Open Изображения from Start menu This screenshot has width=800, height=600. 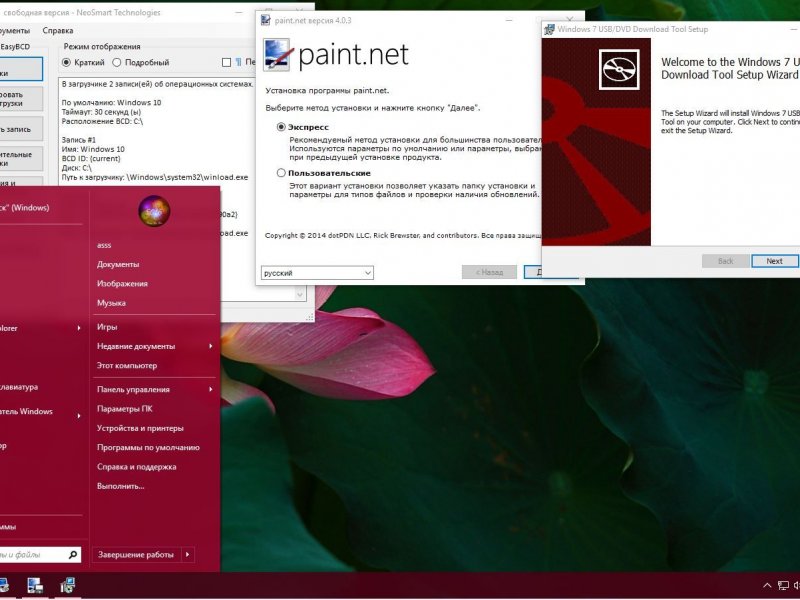[x=122, y=284]
